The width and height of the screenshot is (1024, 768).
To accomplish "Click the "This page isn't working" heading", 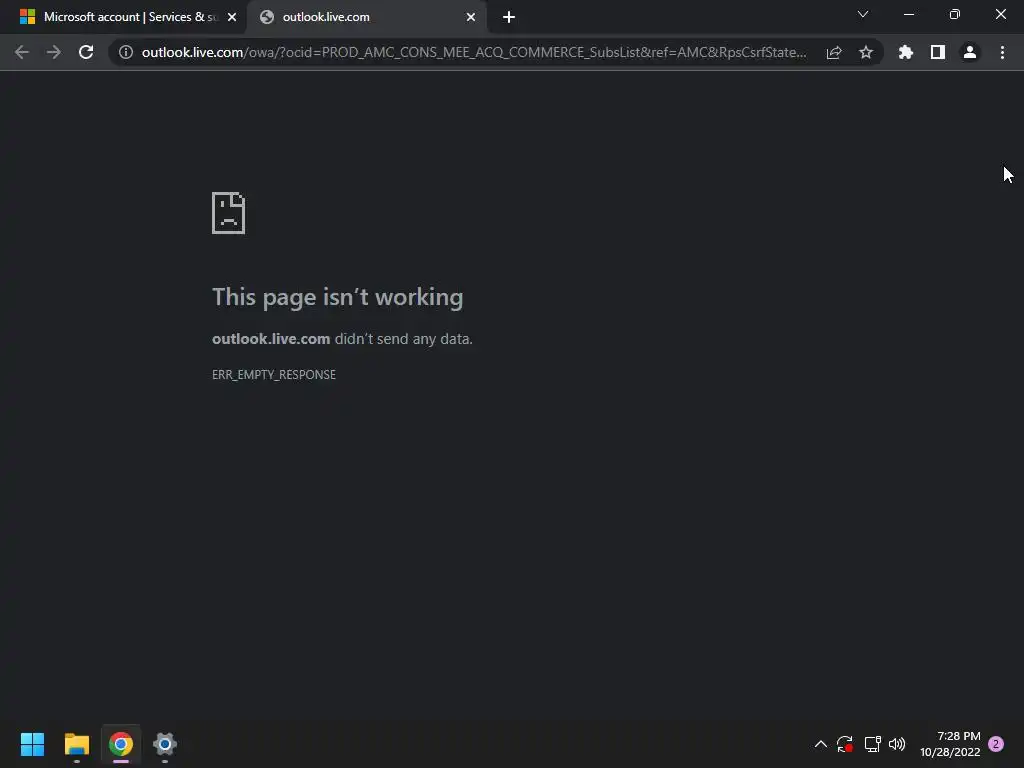I will [338, 297].
